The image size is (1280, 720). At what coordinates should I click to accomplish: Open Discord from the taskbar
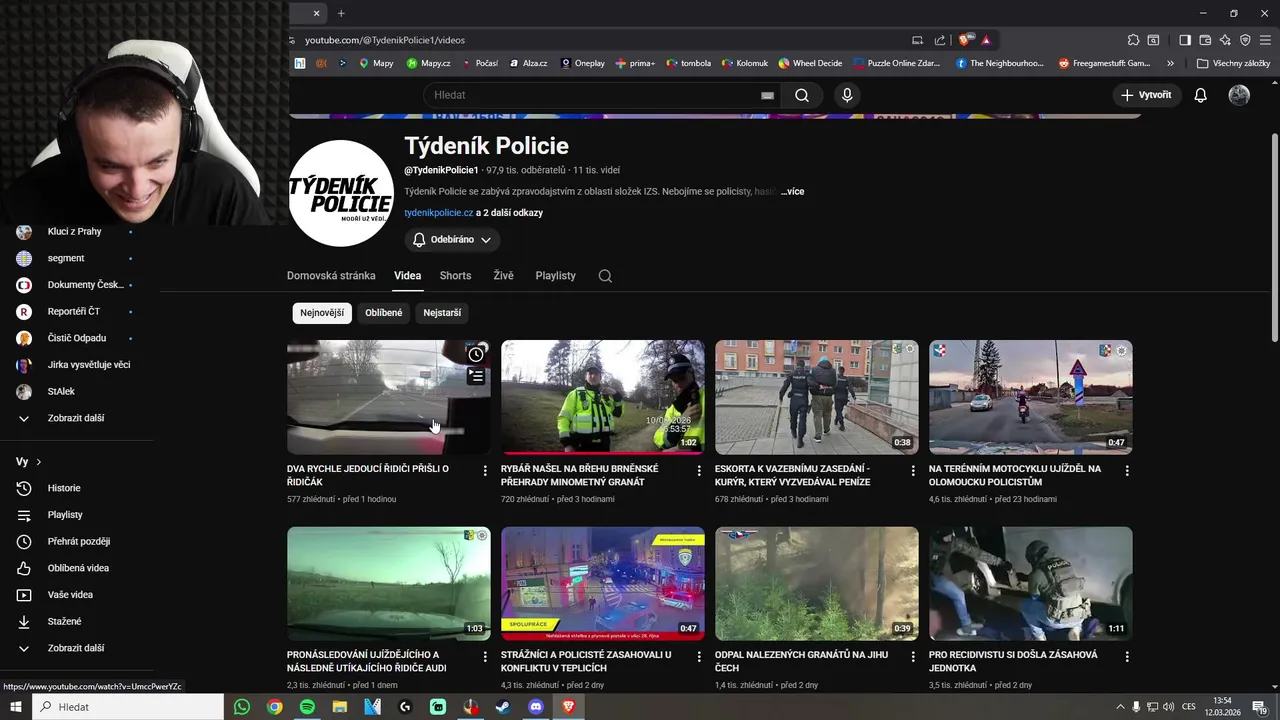(536, 707)
